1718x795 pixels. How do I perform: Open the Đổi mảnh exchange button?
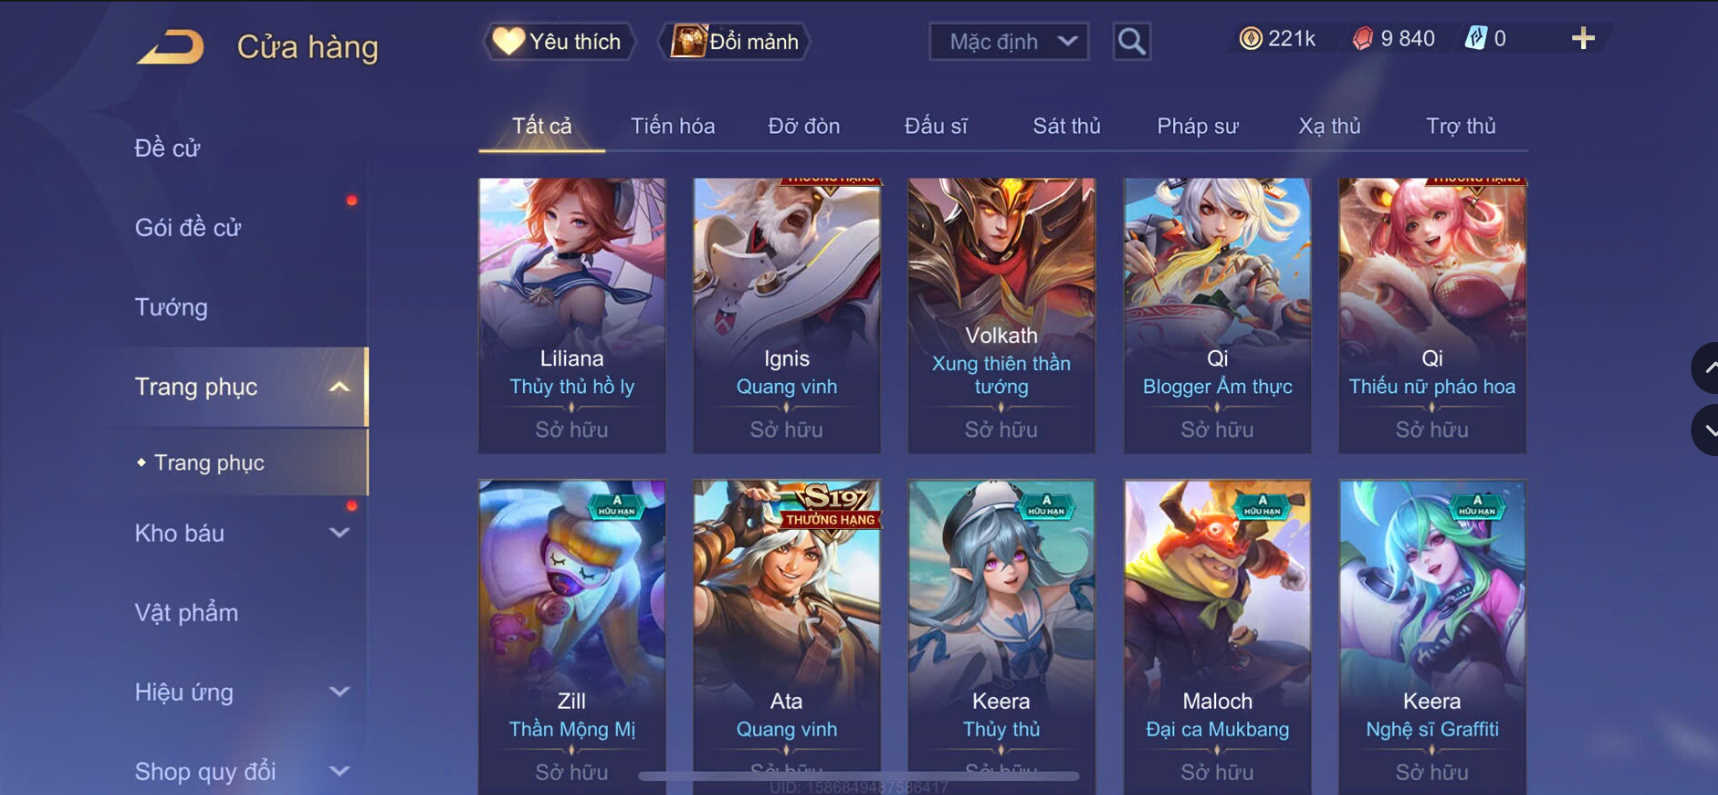tap(735, 42)
